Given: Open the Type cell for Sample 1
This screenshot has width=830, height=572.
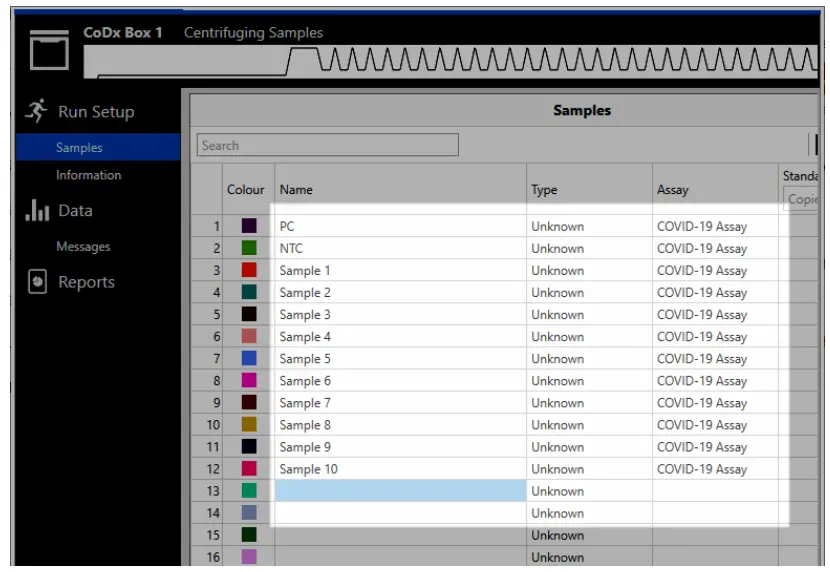Looking at the screenshot, I should click(589, 270).
